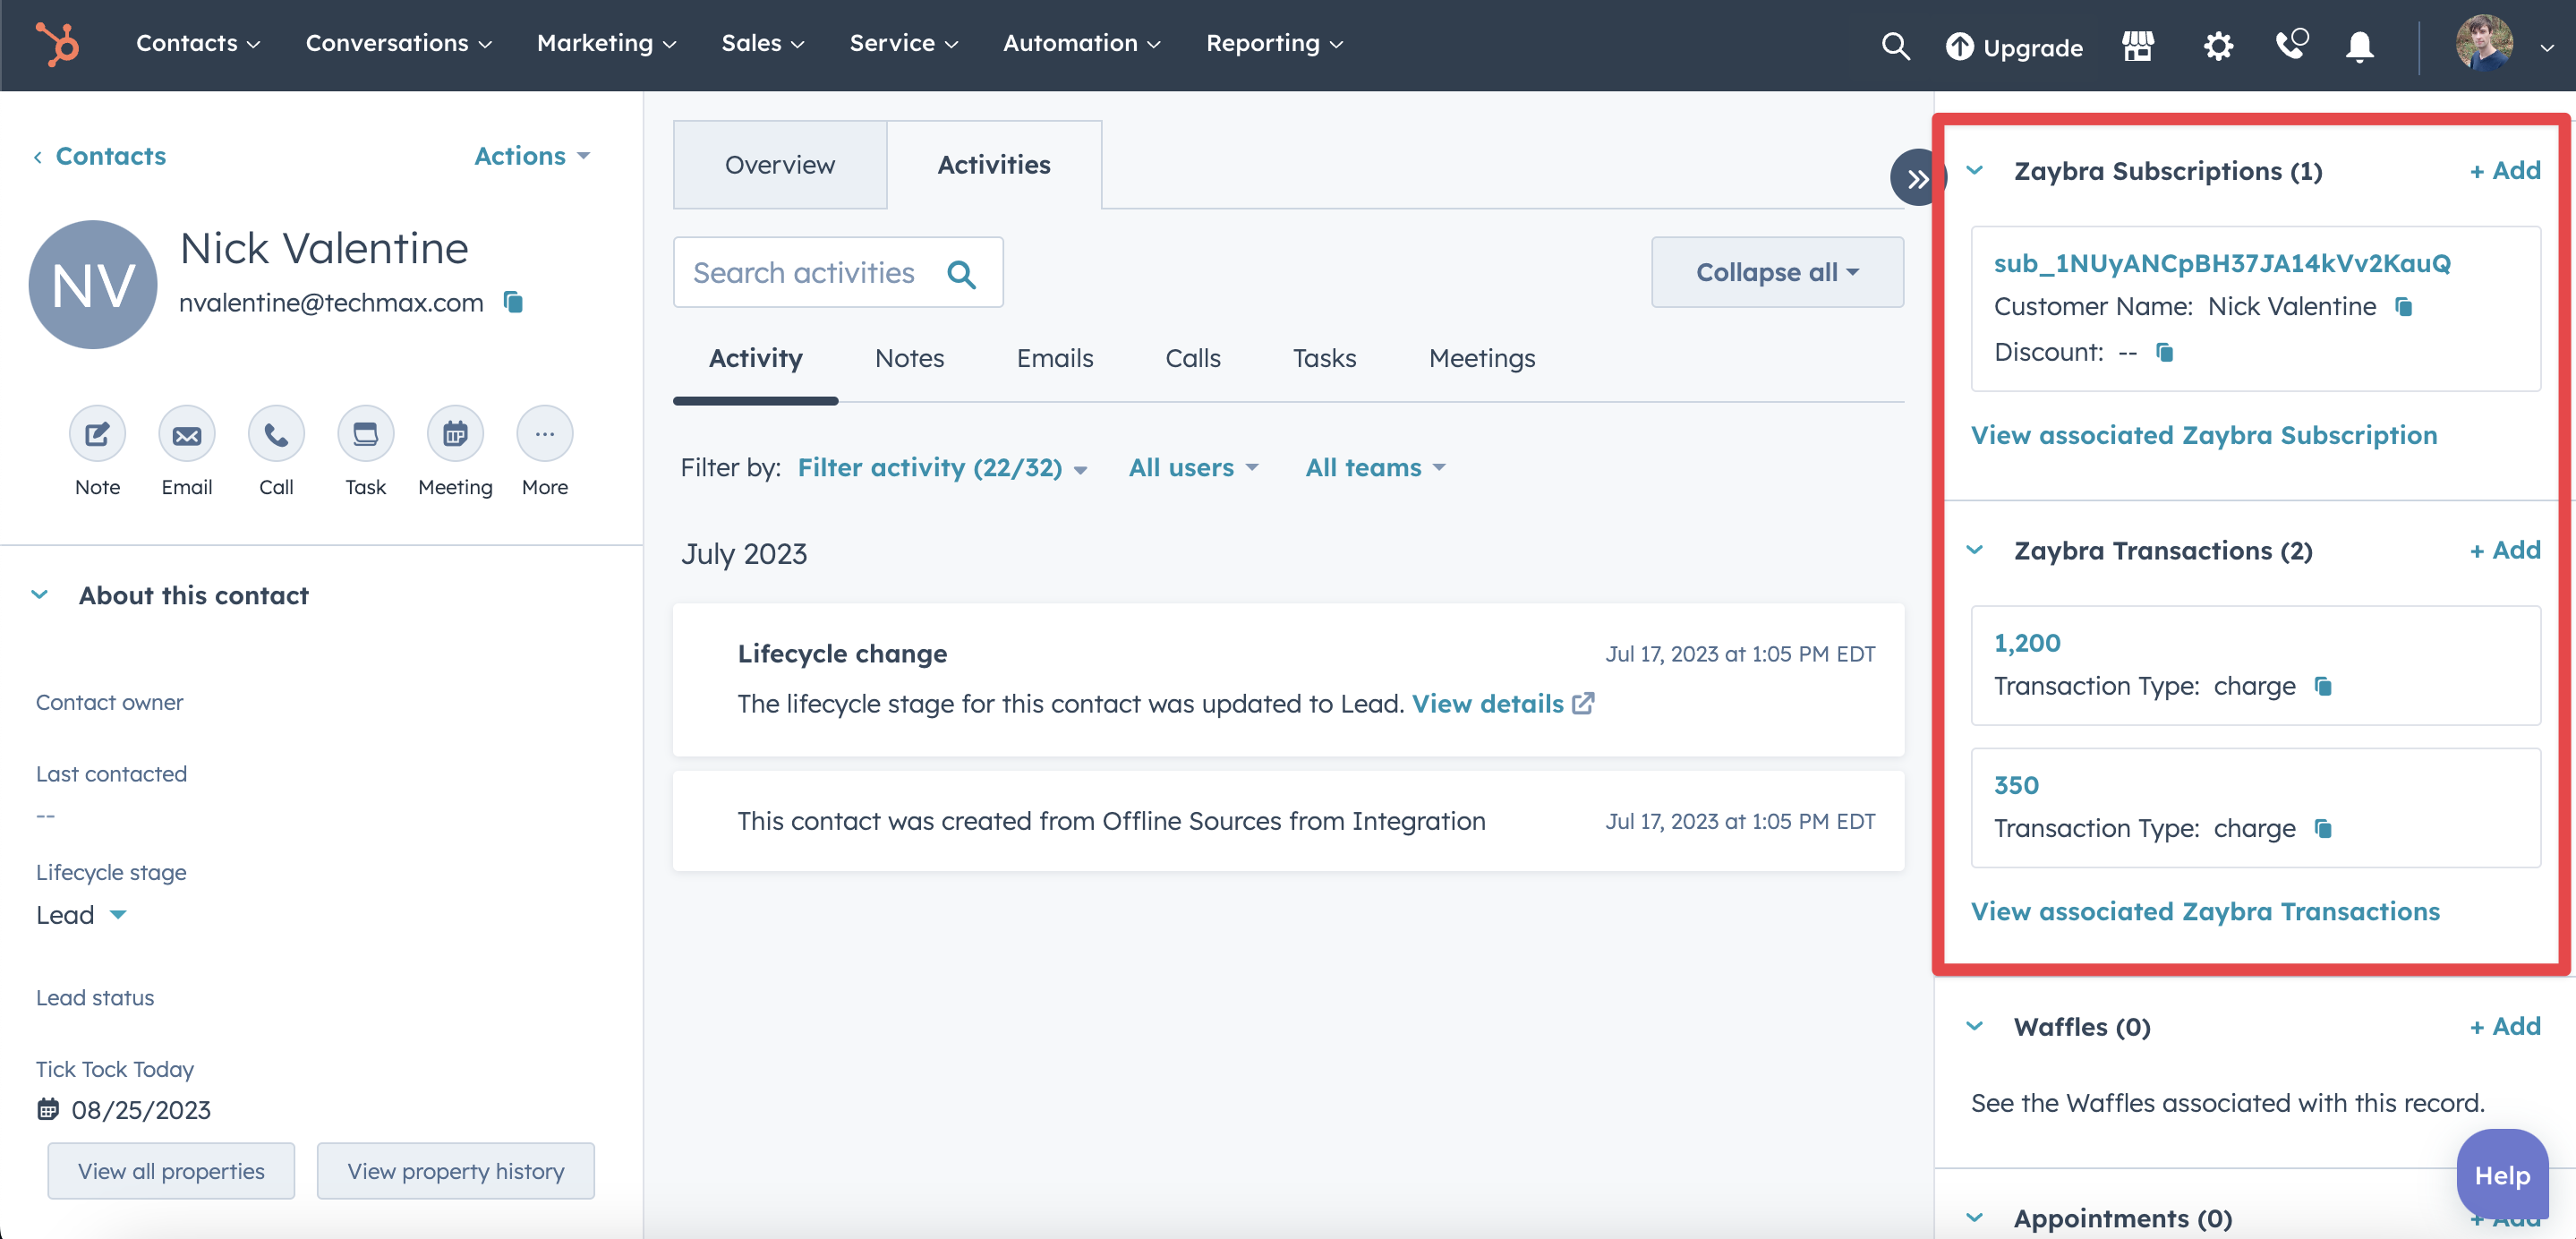Open the Marketing menu
Viewport: 2576px width, 1239px height.
606,43
